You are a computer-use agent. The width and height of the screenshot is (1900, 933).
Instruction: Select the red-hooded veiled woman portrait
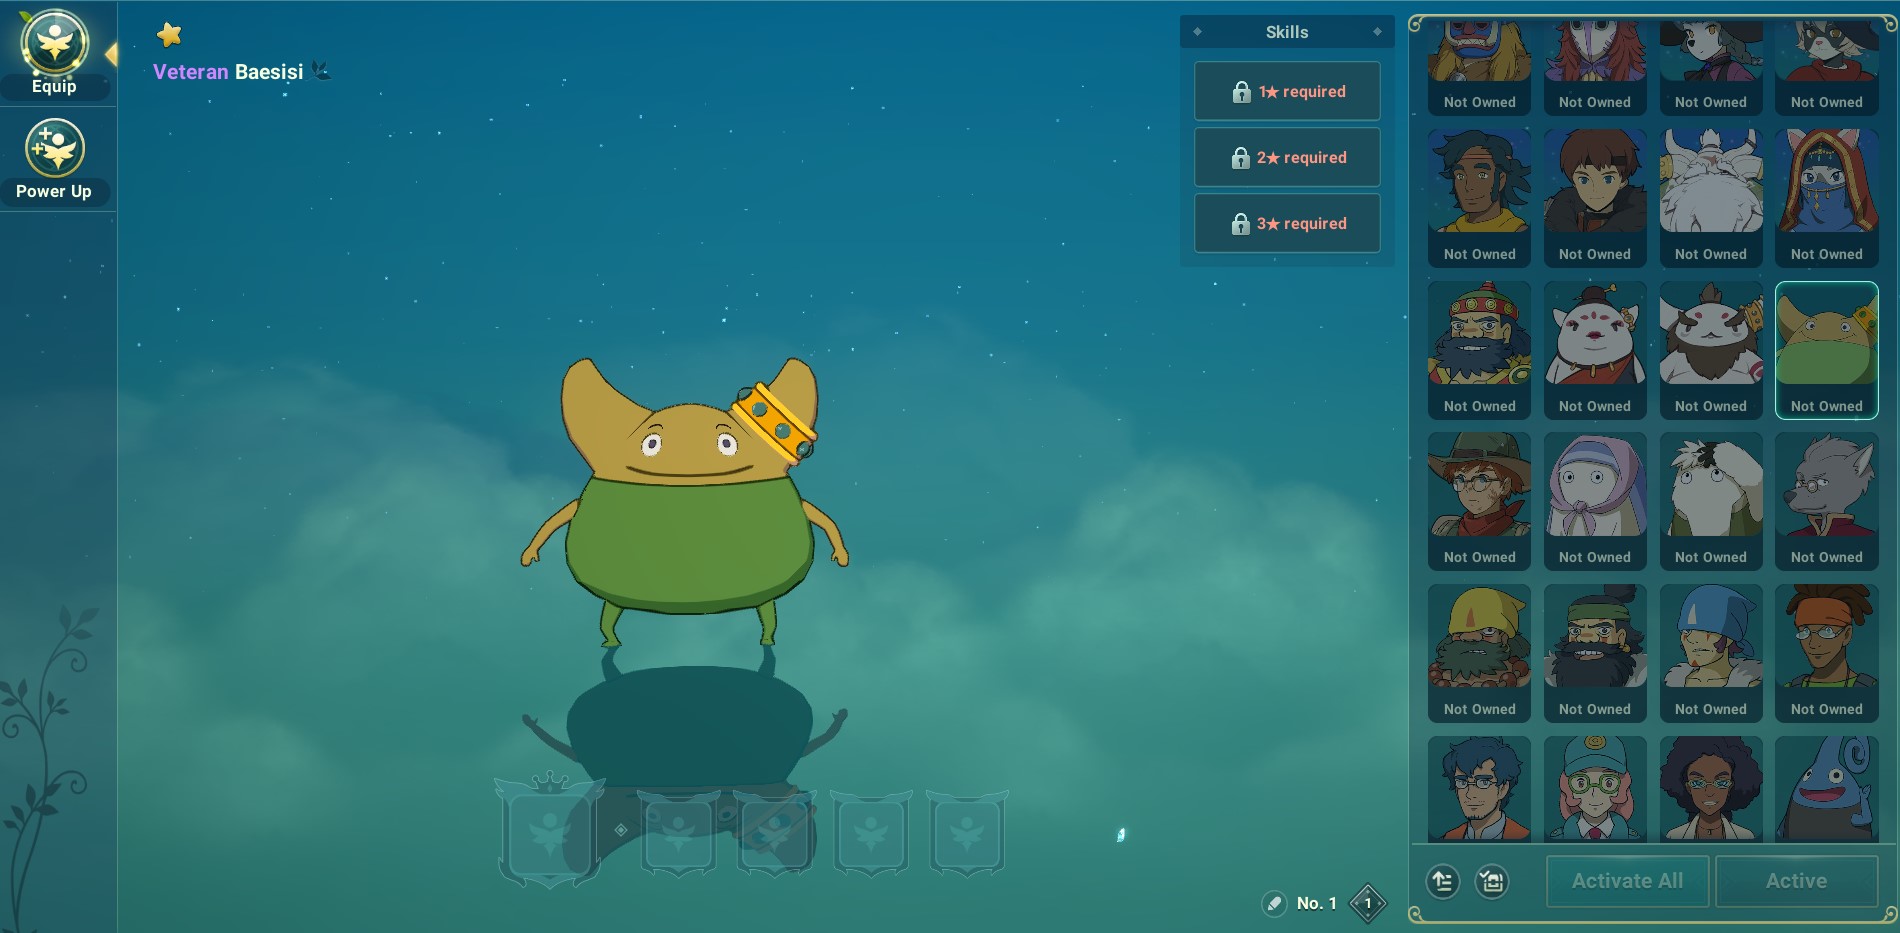(x=1827, y=197)
